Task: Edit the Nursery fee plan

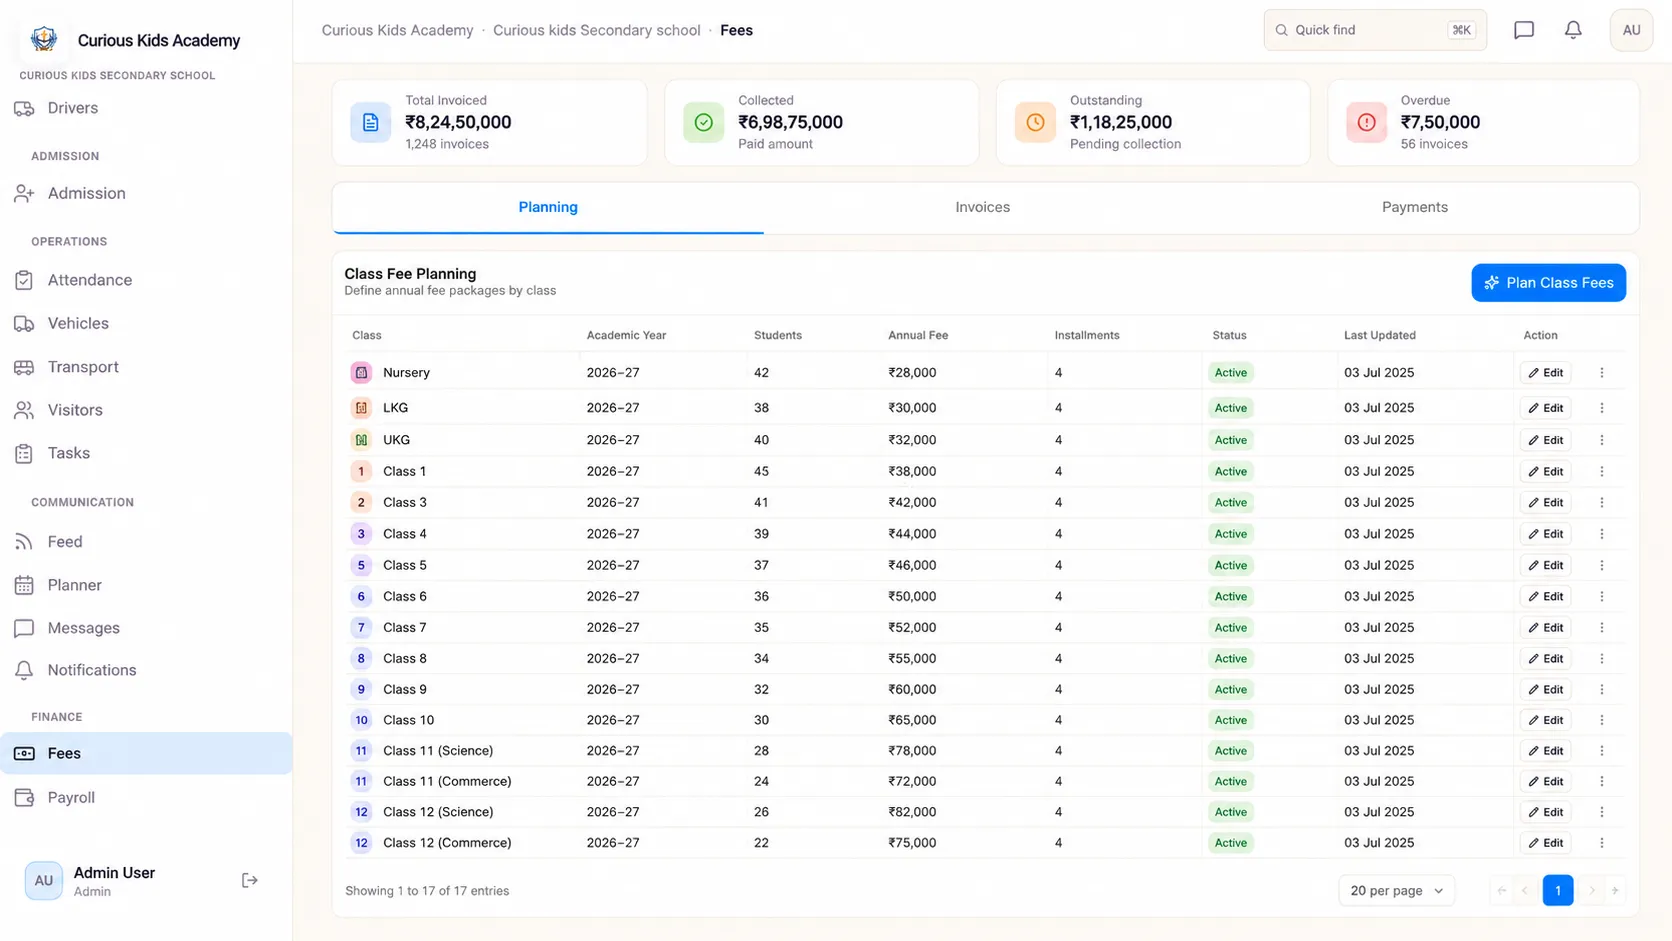Action: [x=1545, y=372]
